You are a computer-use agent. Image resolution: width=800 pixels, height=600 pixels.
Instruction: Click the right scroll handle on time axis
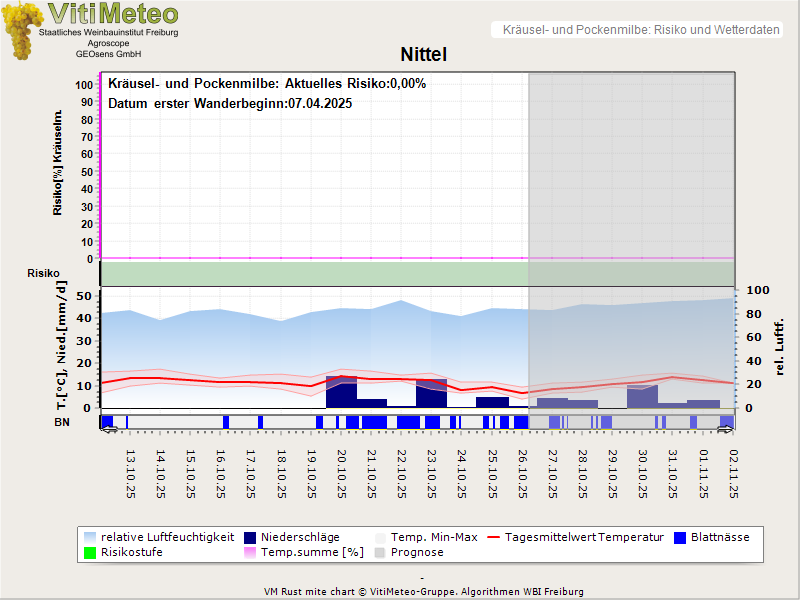coord(726,428)
